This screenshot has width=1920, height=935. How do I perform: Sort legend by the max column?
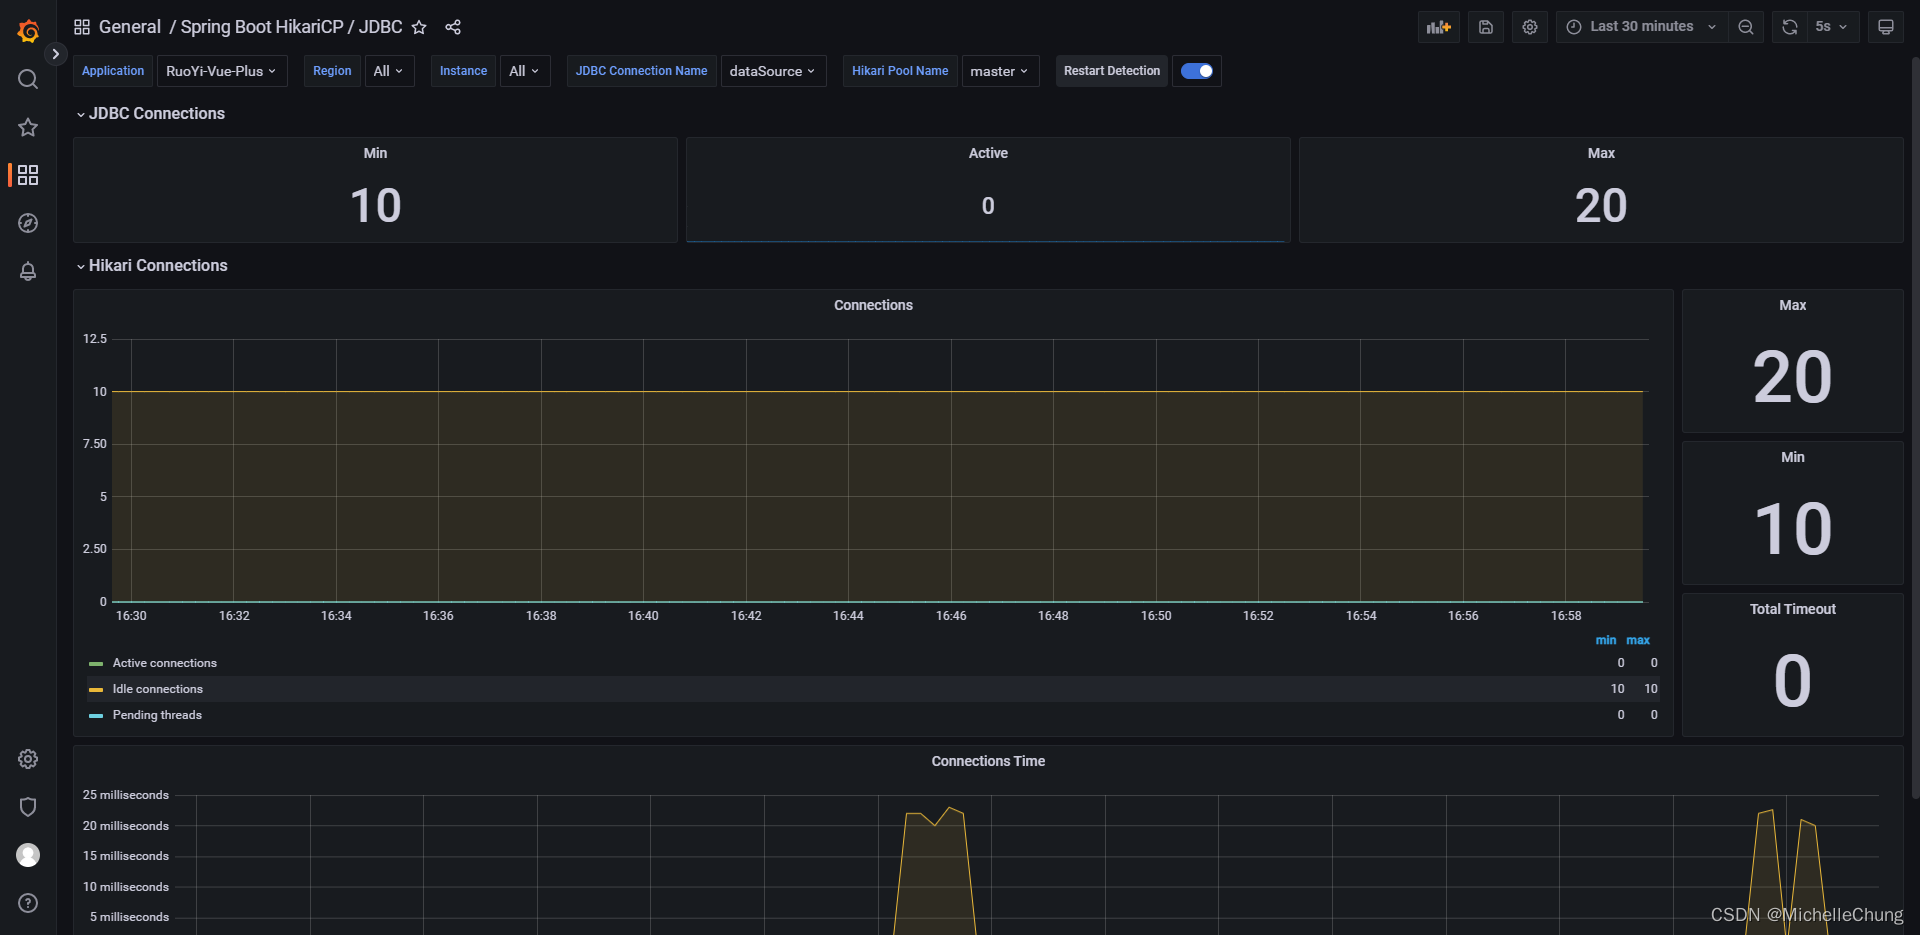coord(1638,640)
